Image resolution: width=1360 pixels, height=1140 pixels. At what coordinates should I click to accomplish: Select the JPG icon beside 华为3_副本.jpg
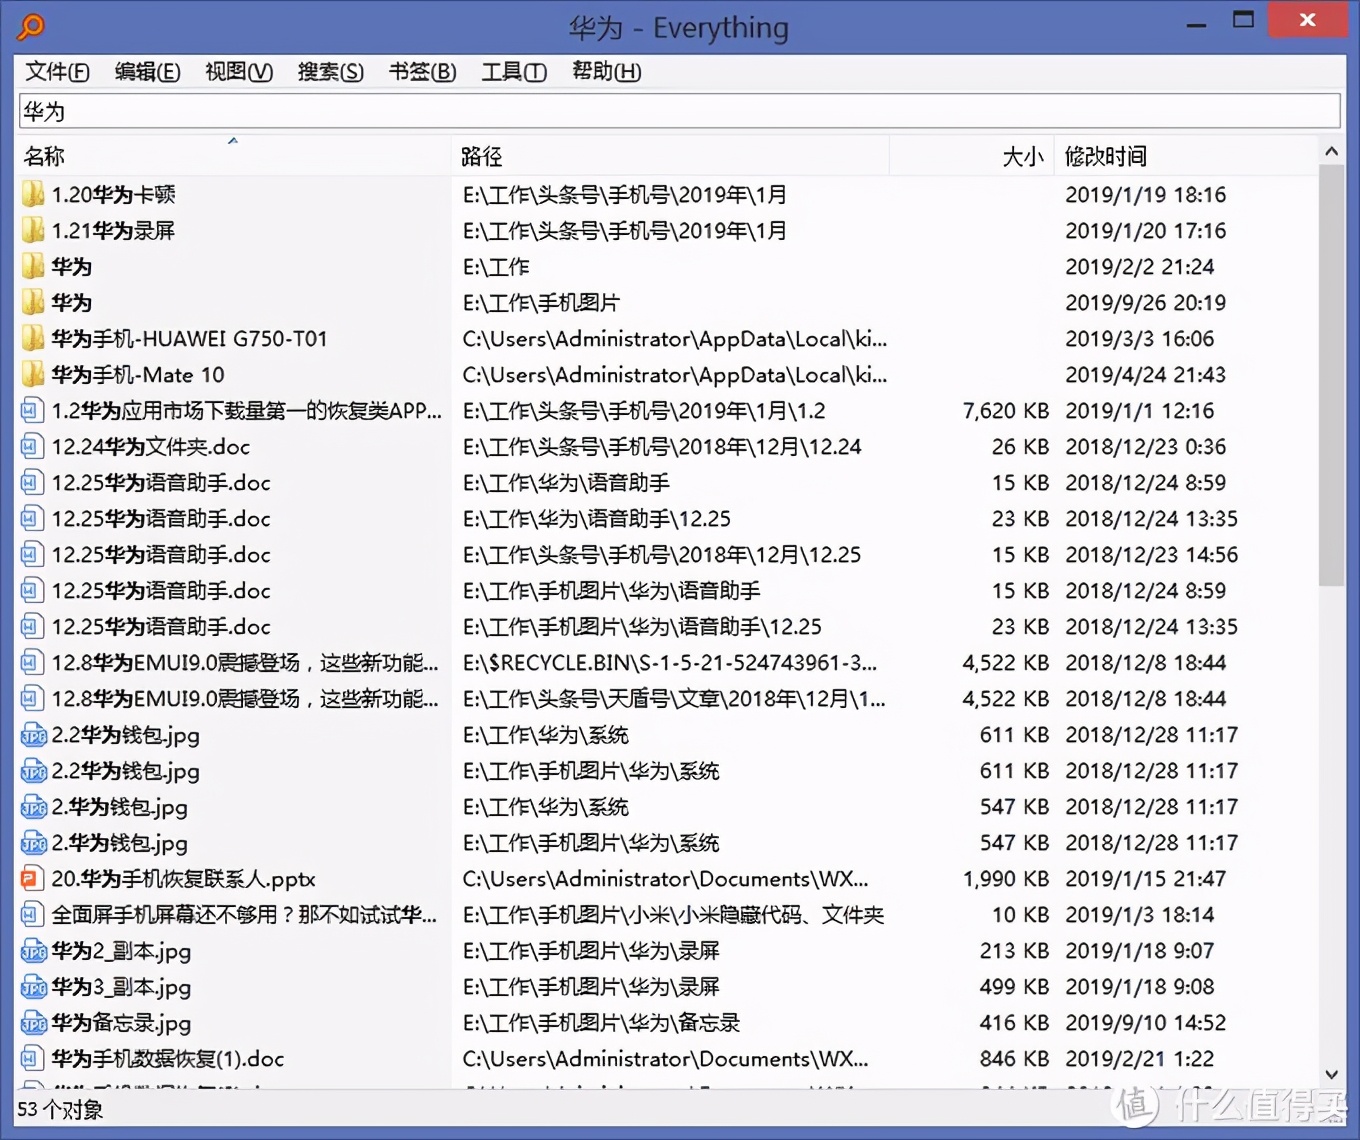click(33, 987)
